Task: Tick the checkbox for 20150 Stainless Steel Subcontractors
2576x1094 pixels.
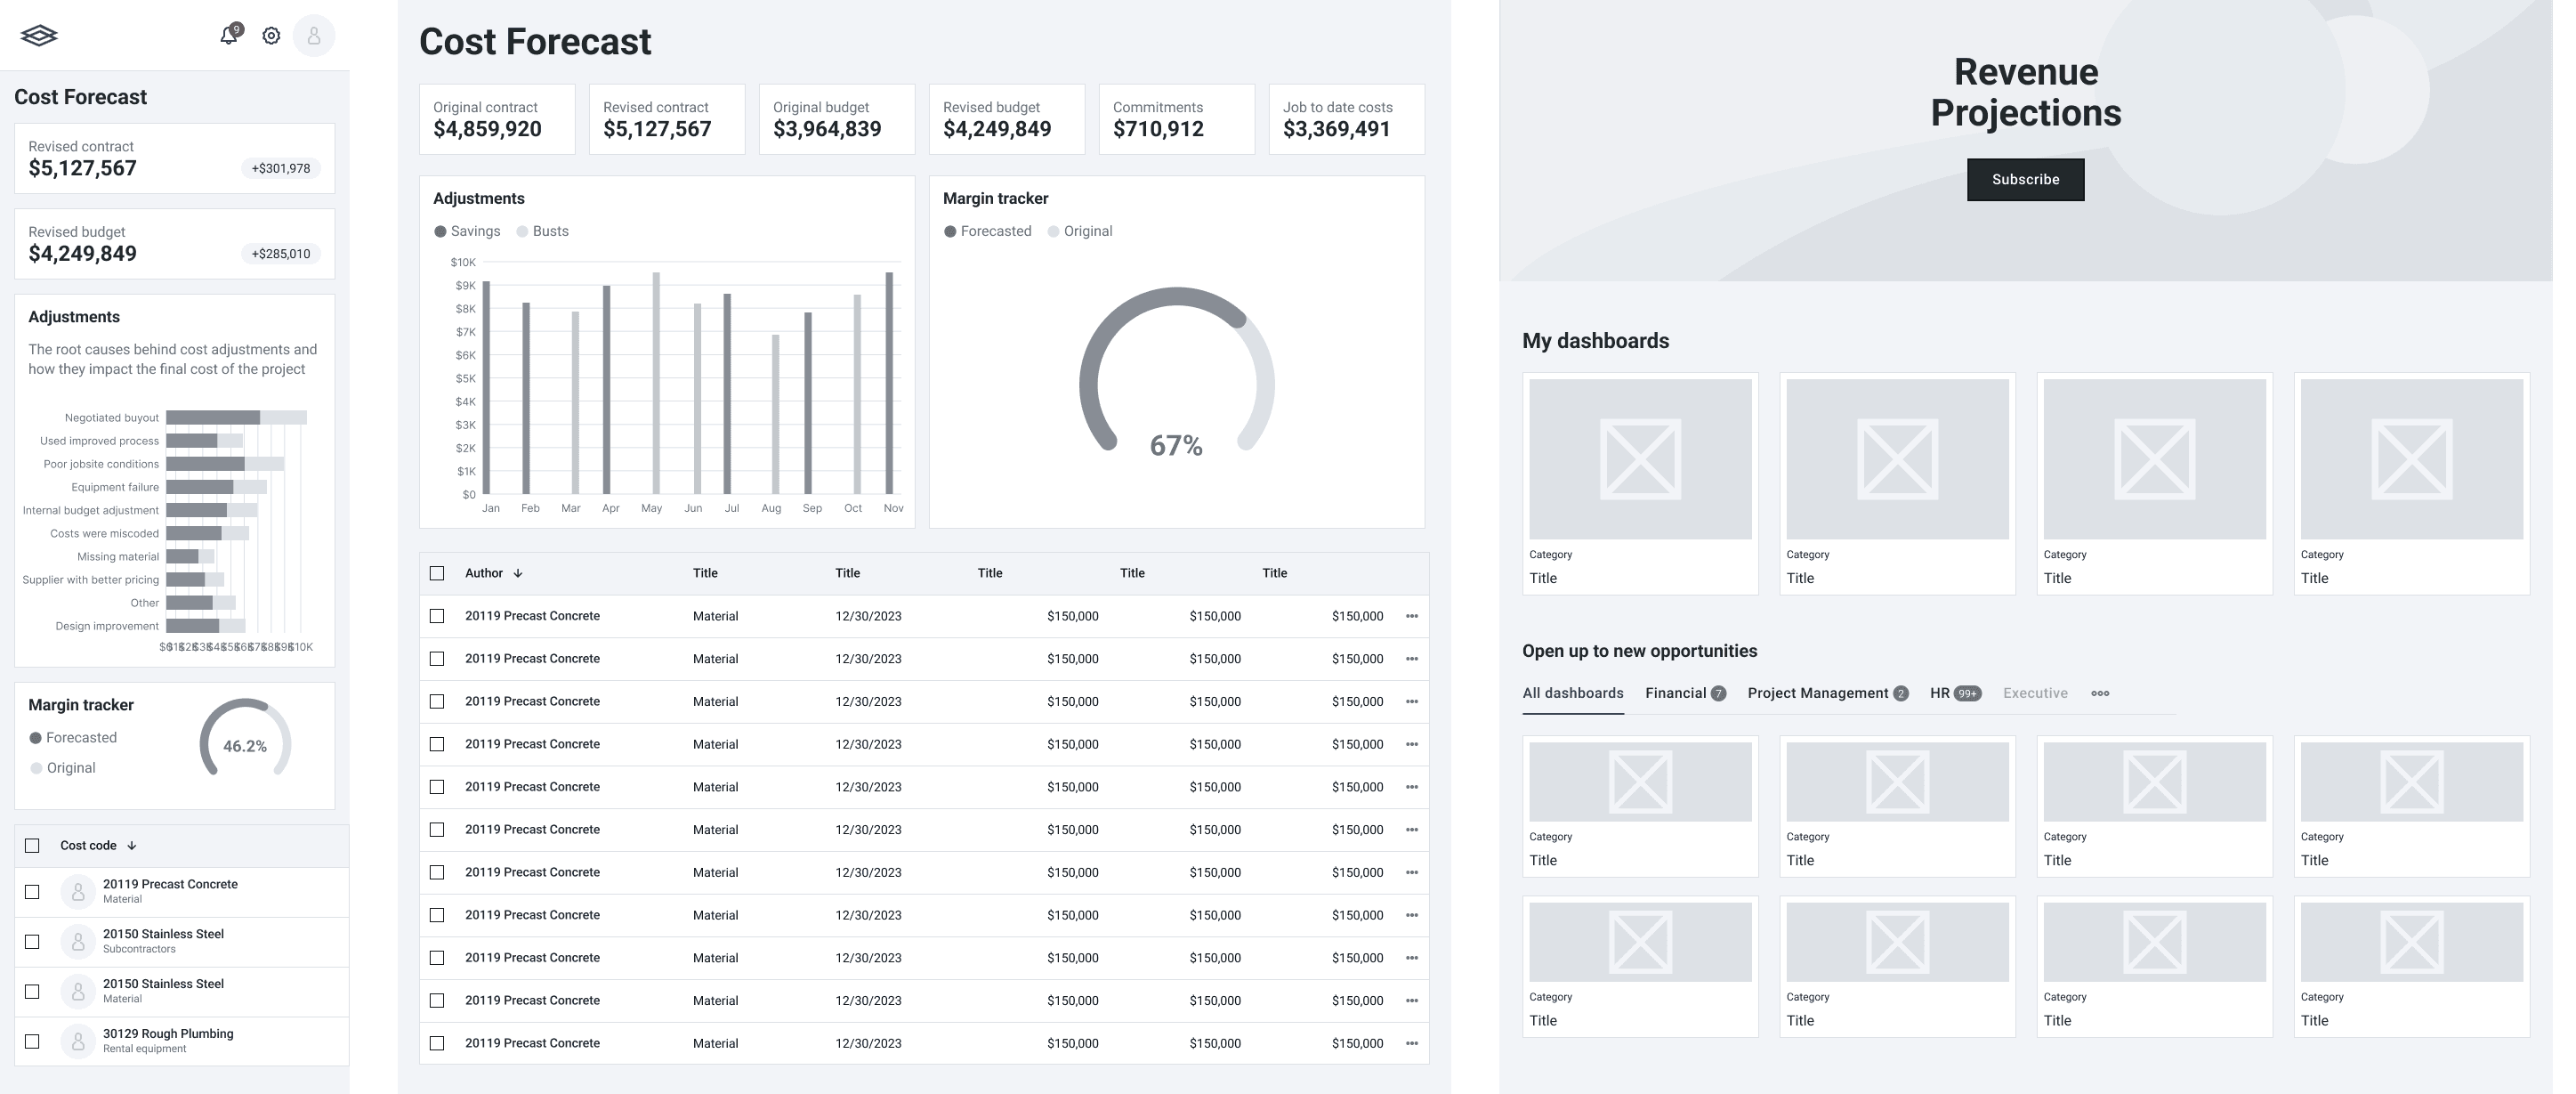Action: (x=32, y=941)
